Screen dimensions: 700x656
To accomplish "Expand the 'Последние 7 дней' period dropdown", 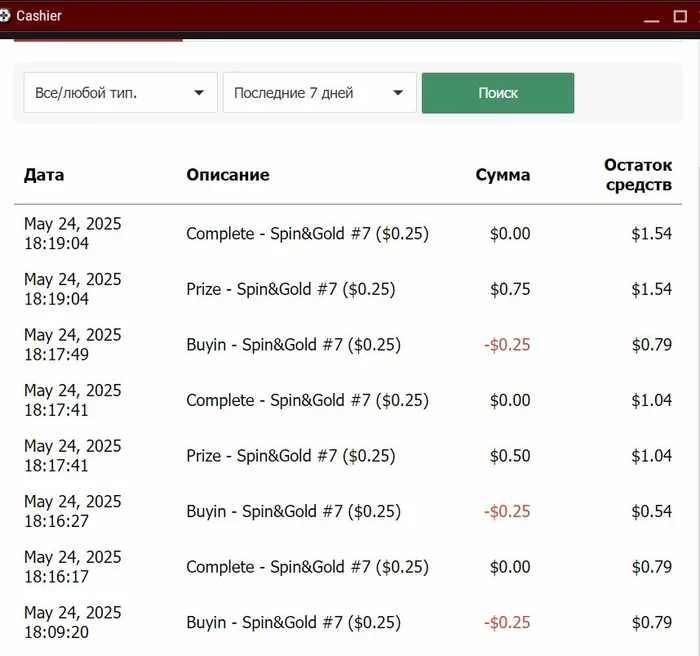I will [319, 93].
